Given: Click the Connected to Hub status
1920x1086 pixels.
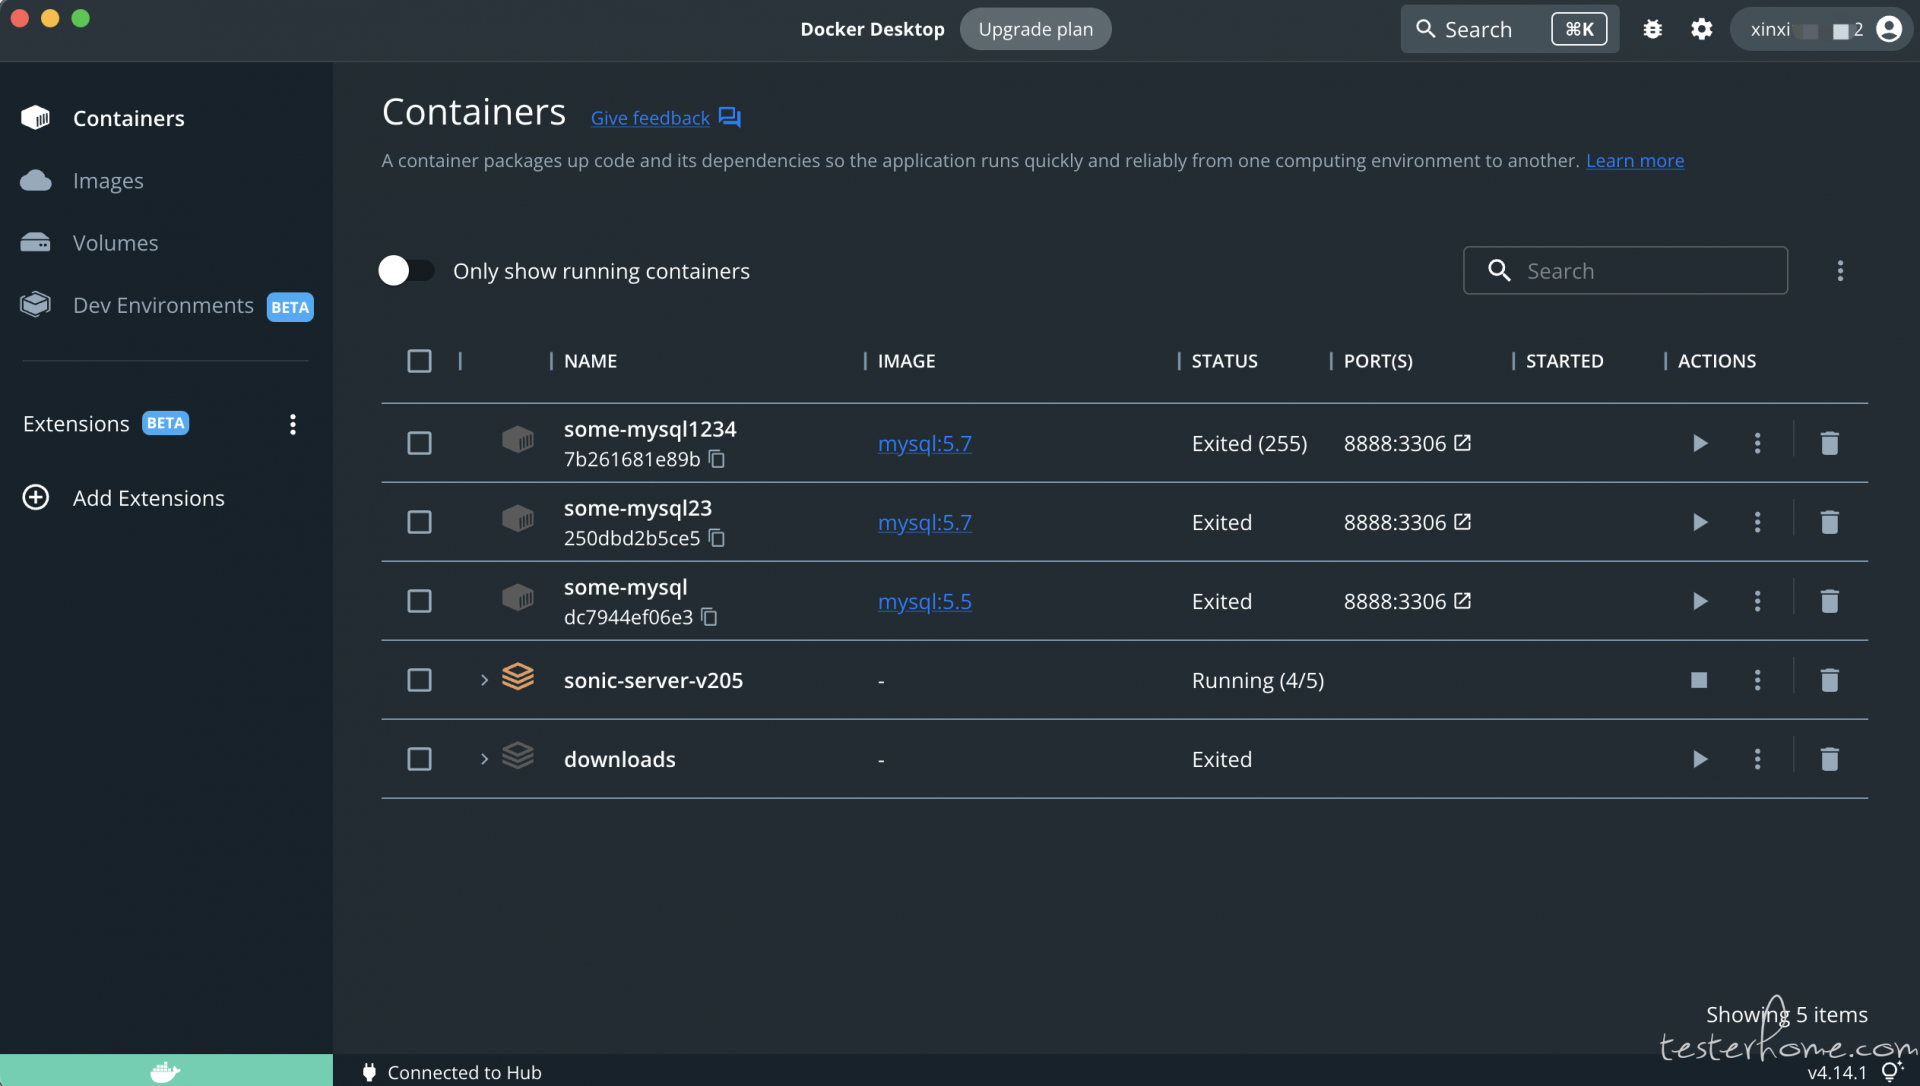Looking at the screenshot, I should point(452,1072).
